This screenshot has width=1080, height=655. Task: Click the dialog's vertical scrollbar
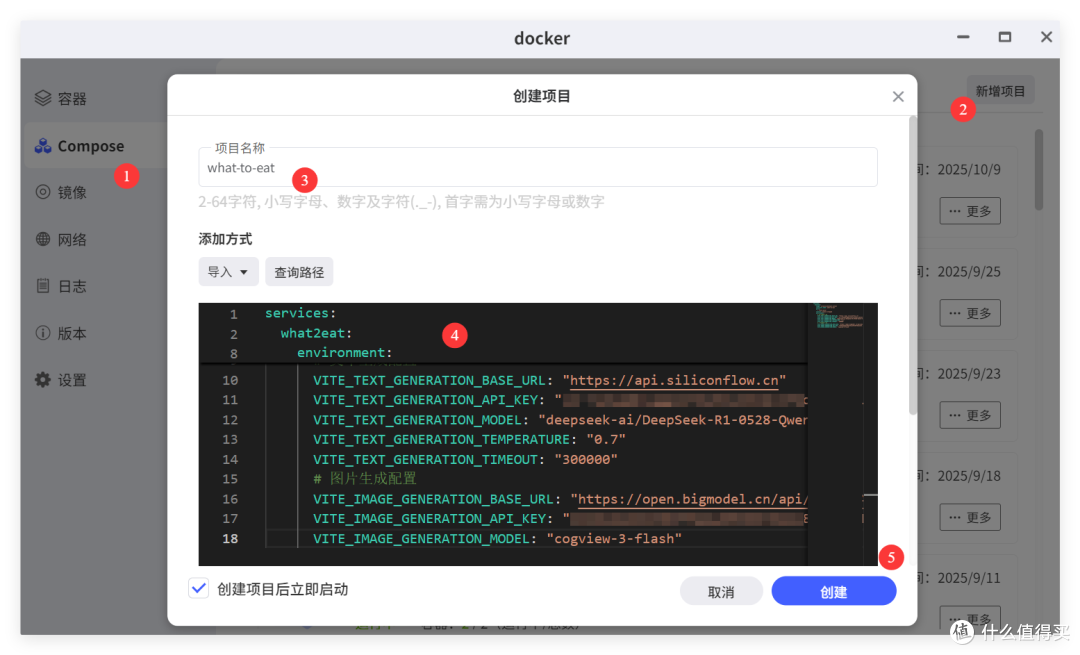913,265
